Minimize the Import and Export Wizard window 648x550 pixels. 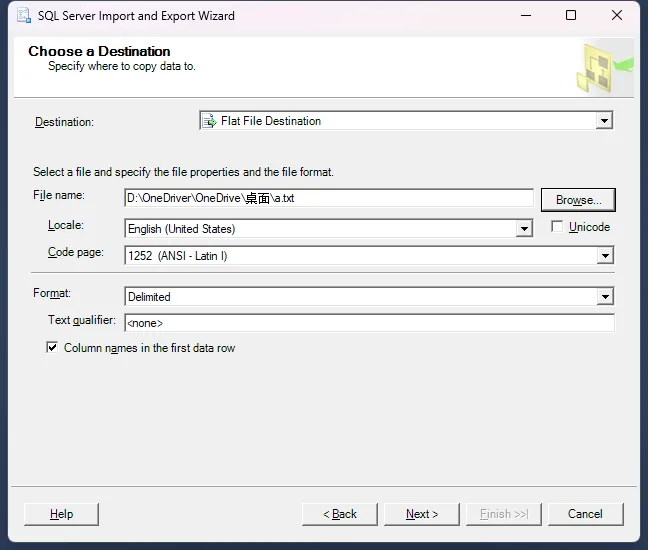click(x=526, y=16)
